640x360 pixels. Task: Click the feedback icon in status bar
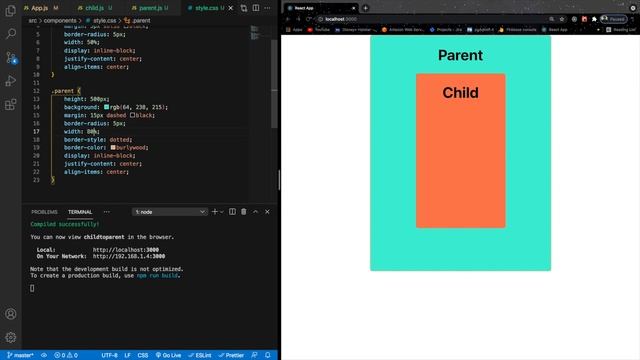tap(255, 355)
